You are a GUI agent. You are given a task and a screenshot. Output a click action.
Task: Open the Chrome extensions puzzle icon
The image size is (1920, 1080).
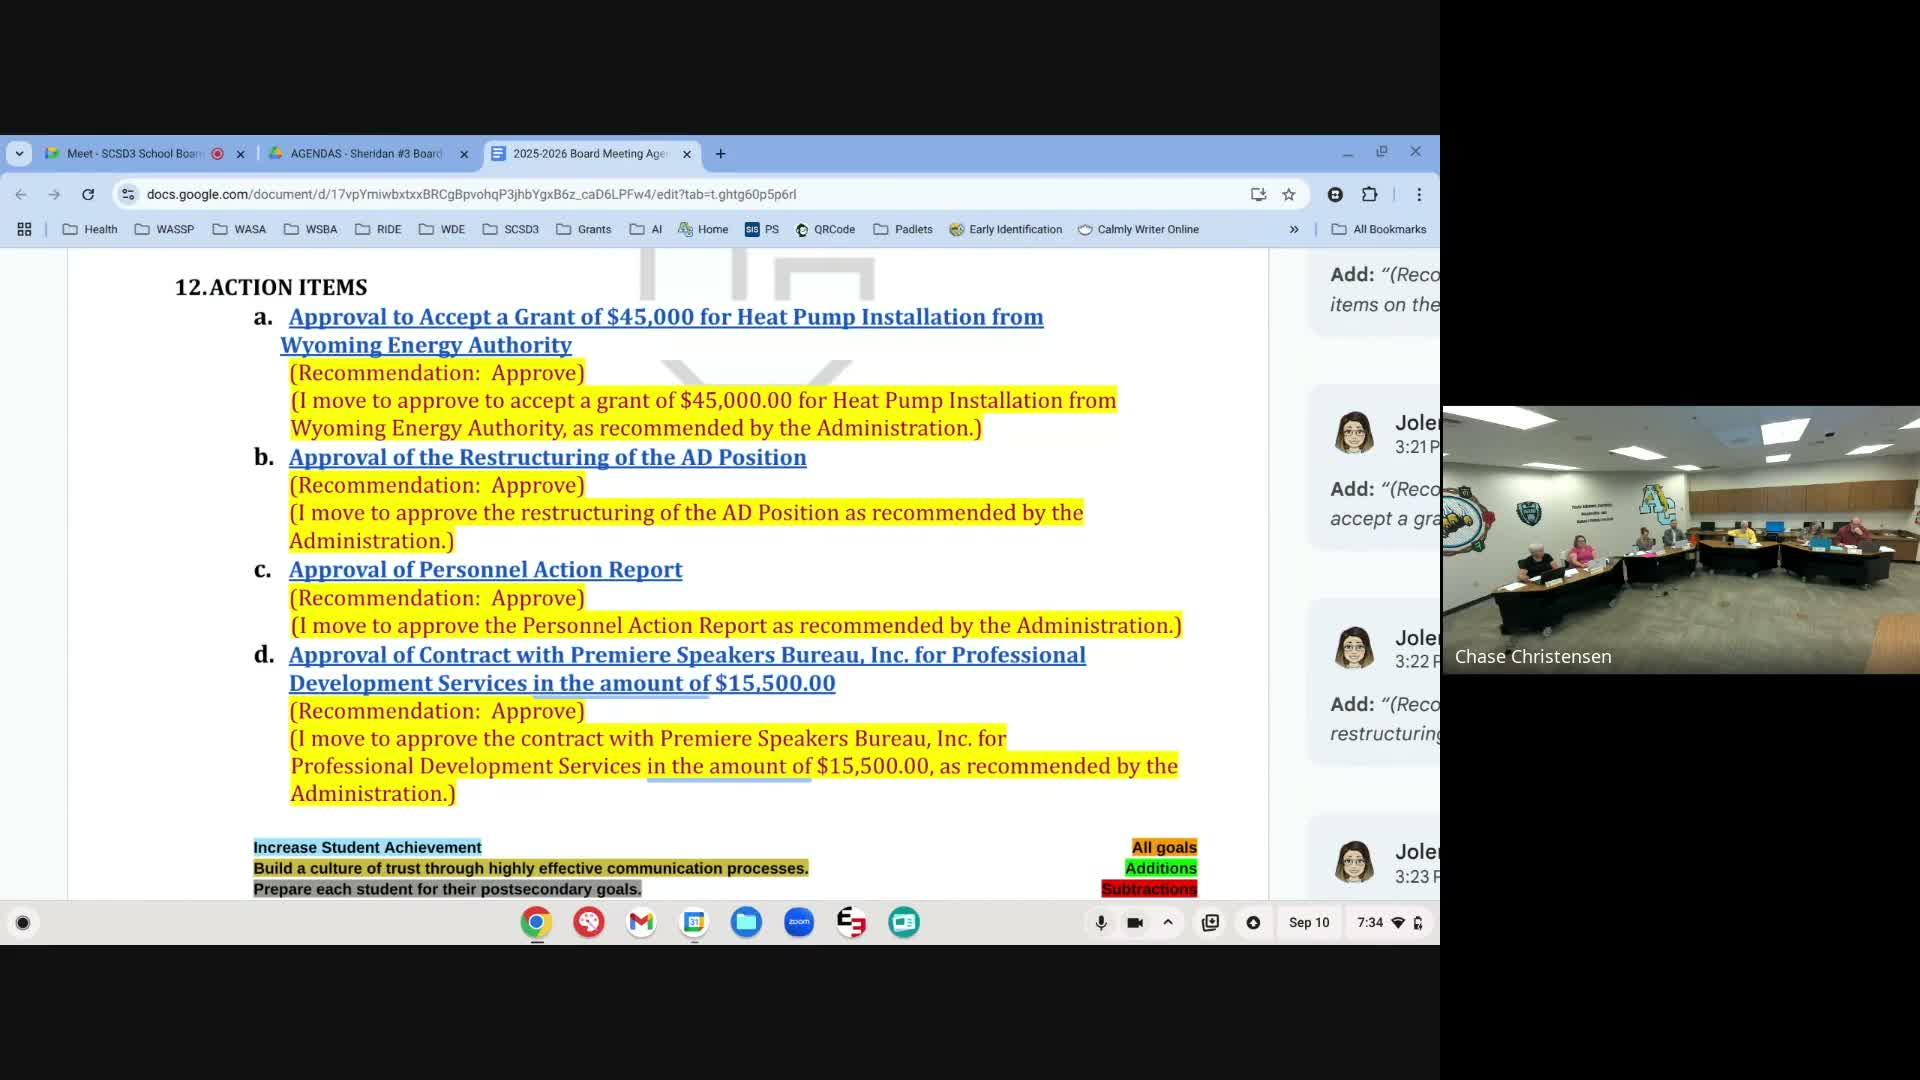(1370, 194)
